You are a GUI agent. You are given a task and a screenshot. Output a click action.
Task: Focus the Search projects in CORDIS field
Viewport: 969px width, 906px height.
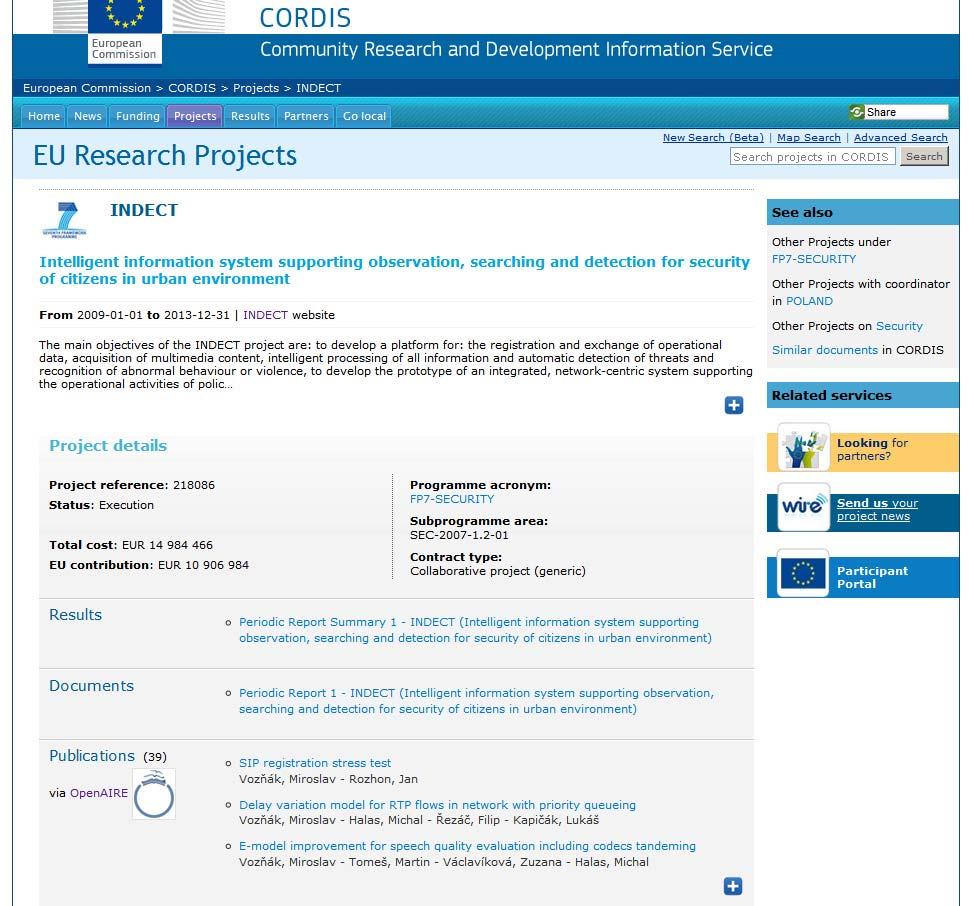(x=812, y=156)
